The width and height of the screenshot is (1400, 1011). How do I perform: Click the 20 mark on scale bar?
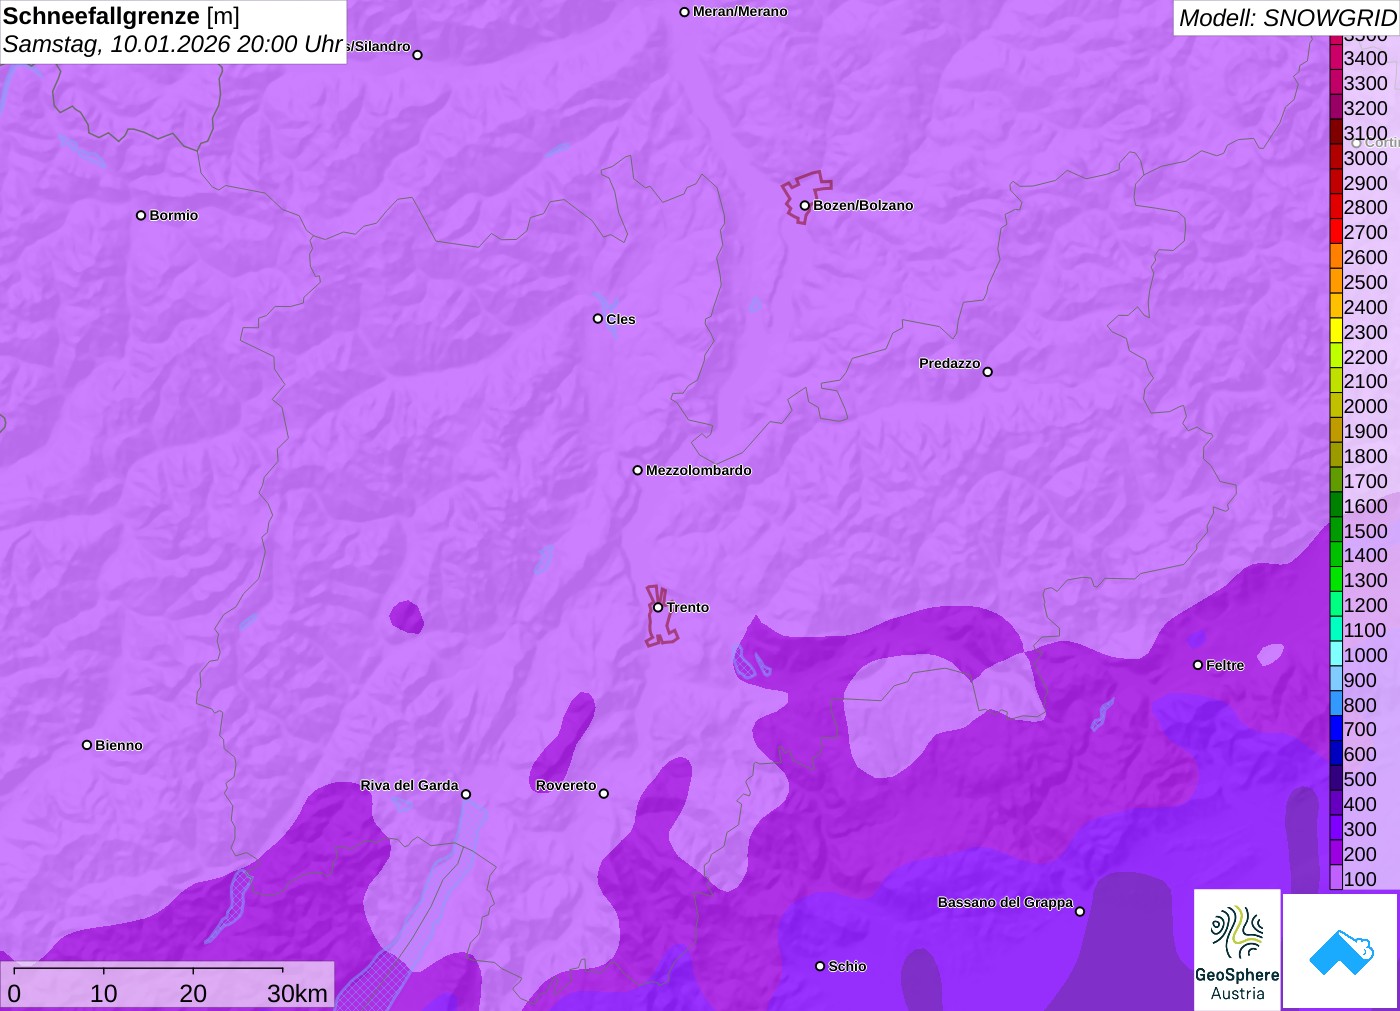point(193,993)
